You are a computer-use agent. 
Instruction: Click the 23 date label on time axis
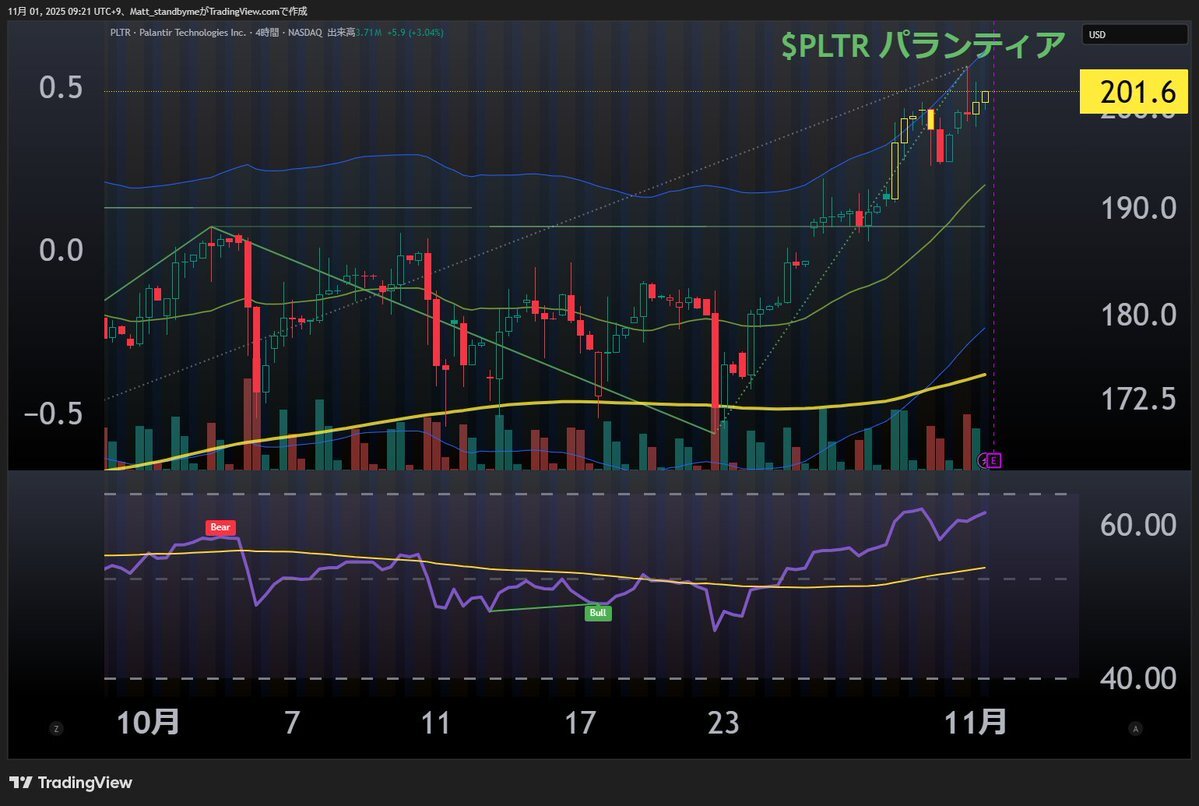[722, 722]
